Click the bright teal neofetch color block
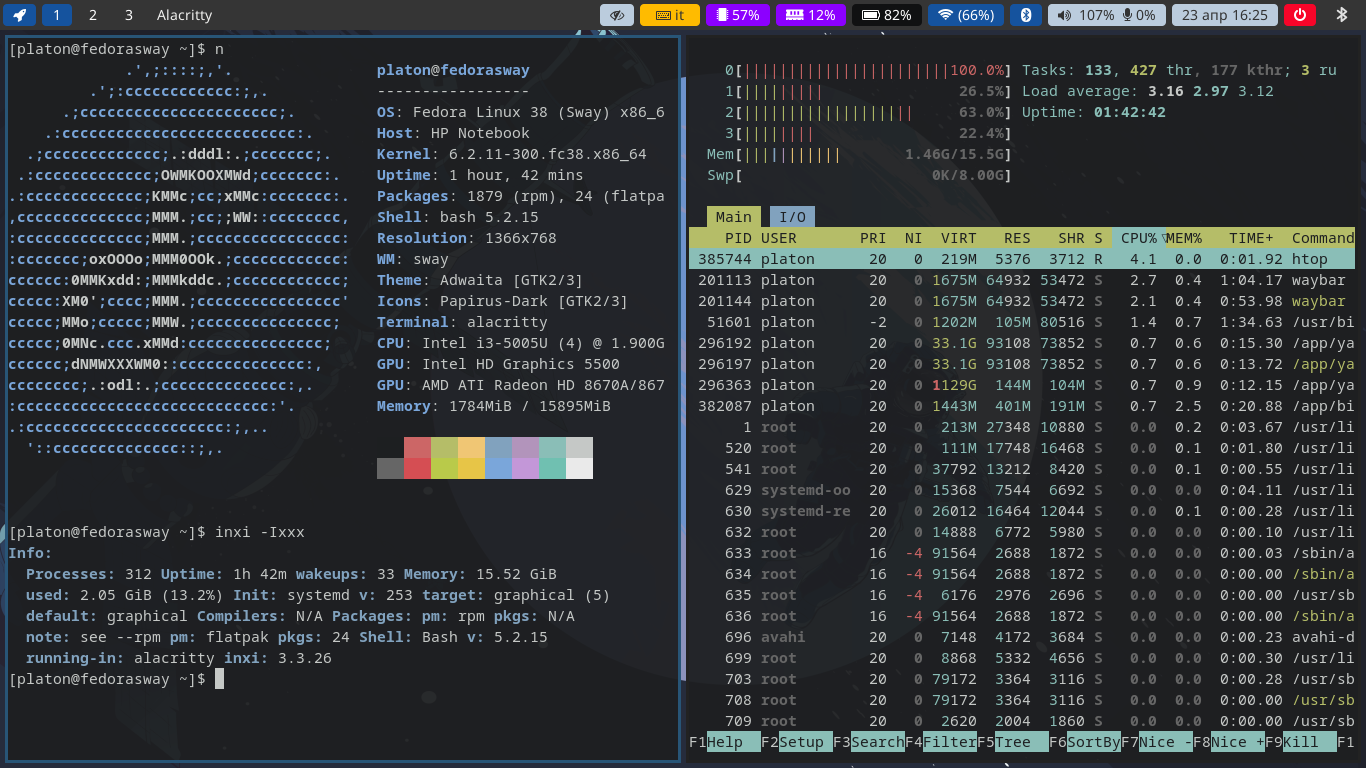 (552, 468)
